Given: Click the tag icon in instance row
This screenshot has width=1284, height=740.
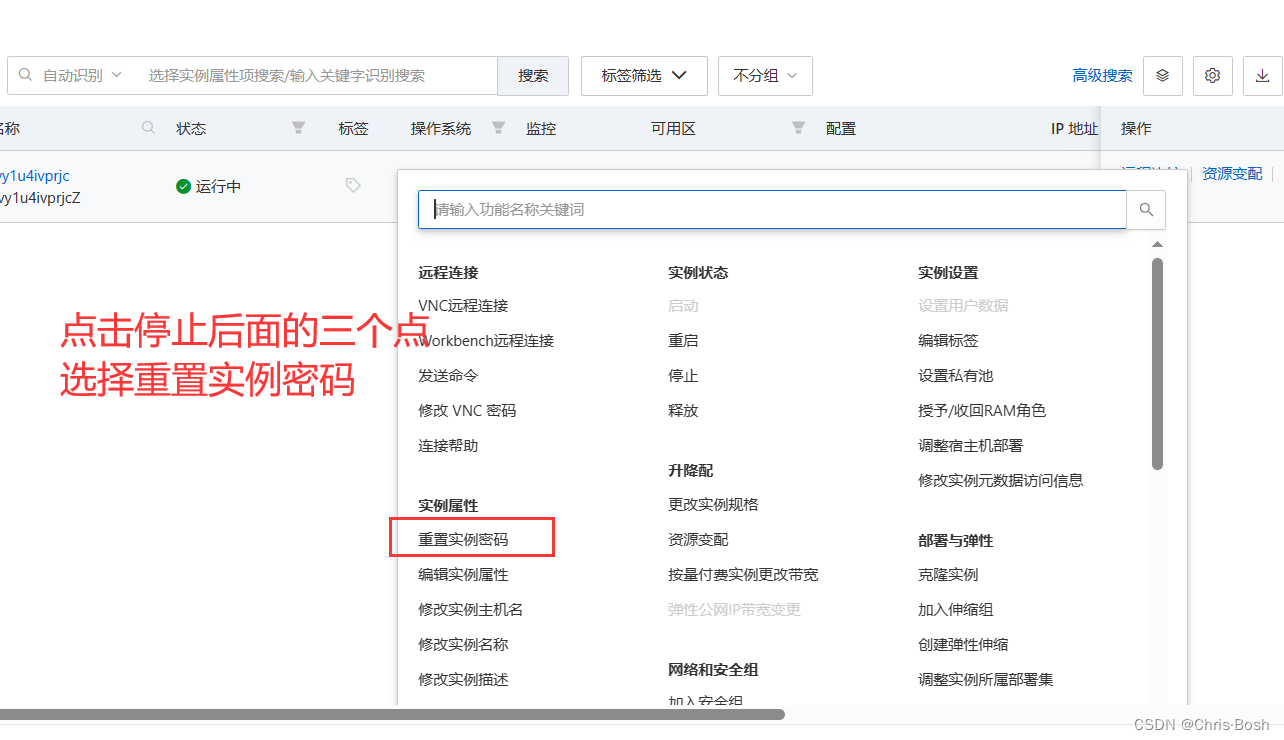Looking at the screenshot, I should (x=352, y=185).
